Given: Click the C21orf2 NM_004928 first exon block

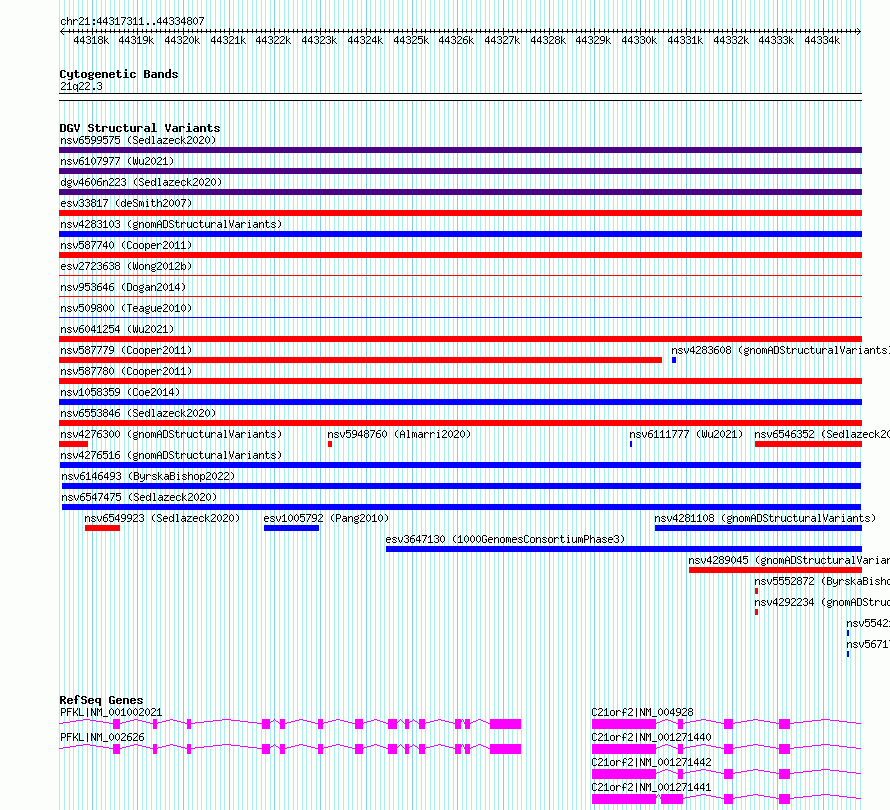Looking at the screenshot, I should click(x=624, y=724).
